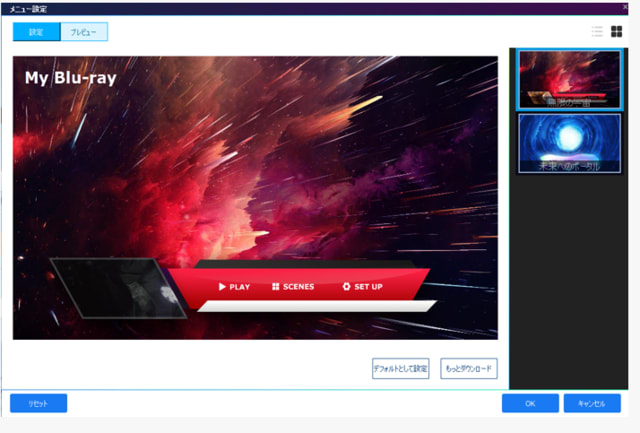Switch to grid view layout icon

[x=617, y=32]
